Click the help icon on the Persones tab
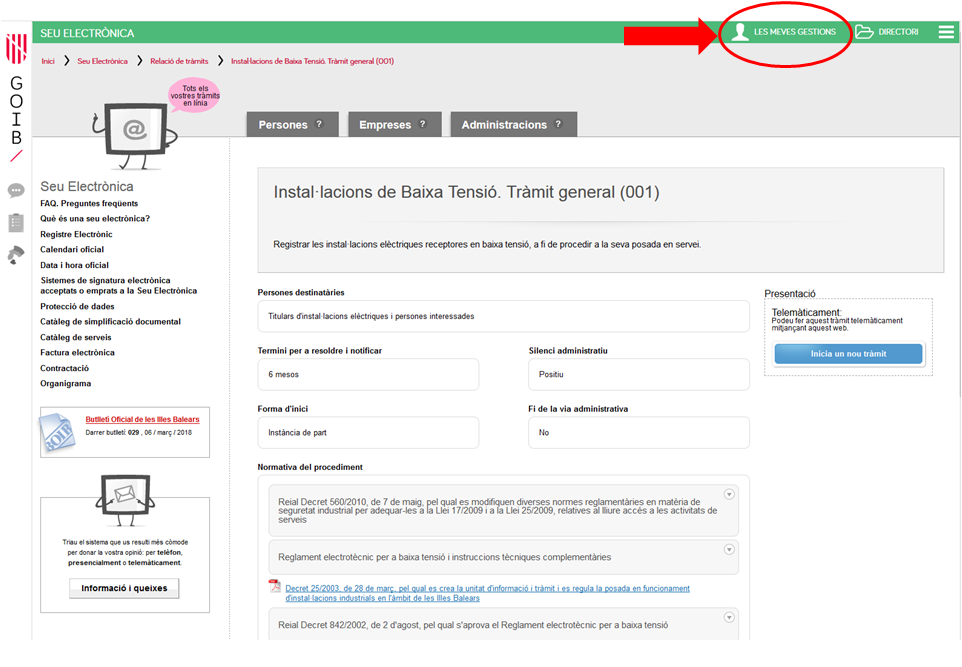 (x=320, y=124)
